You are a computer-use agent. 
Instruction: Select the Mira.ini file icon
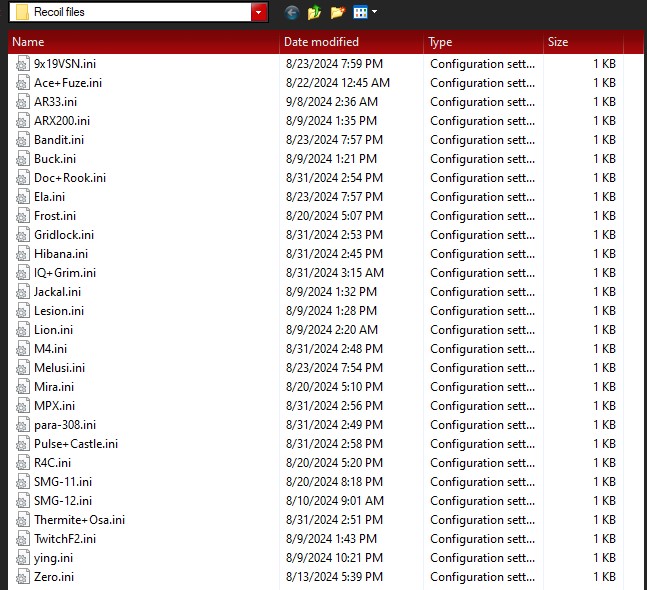23,386
